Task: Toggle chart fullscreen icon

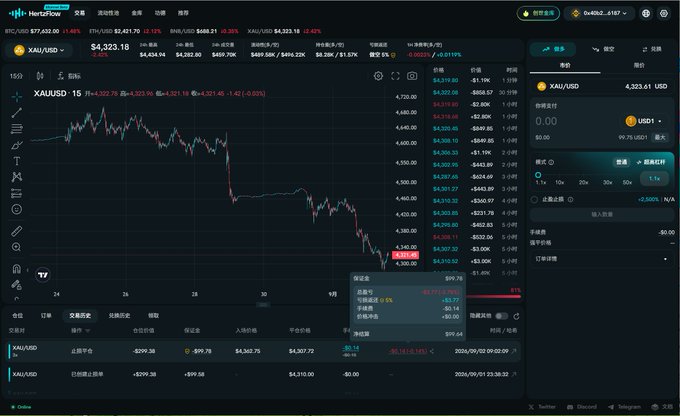Action: click(x=395, y=76)
